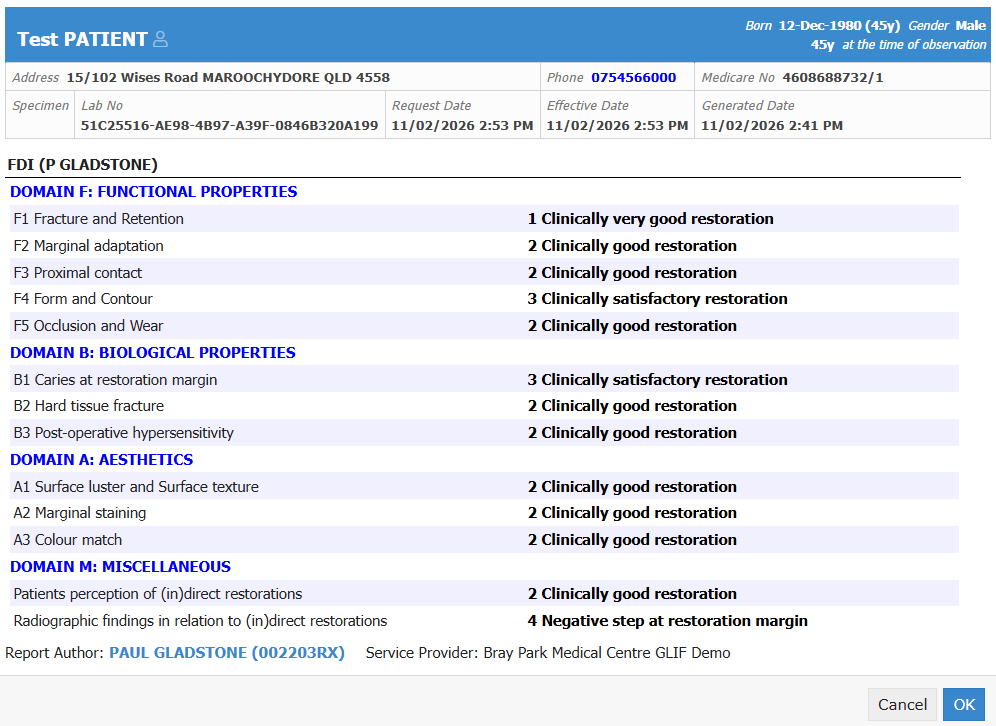Select Domain F: Functional Properties heading

pyautogui.click(x=153, y=192)
